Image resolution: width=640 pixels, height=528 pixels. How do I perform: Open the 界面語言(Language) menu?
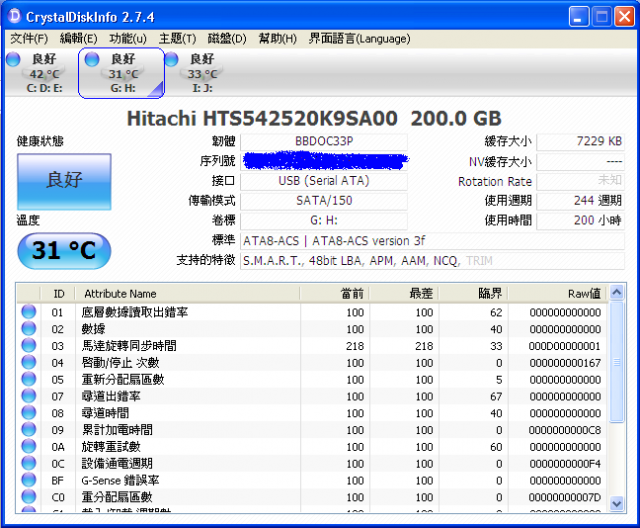coord(359,39)
